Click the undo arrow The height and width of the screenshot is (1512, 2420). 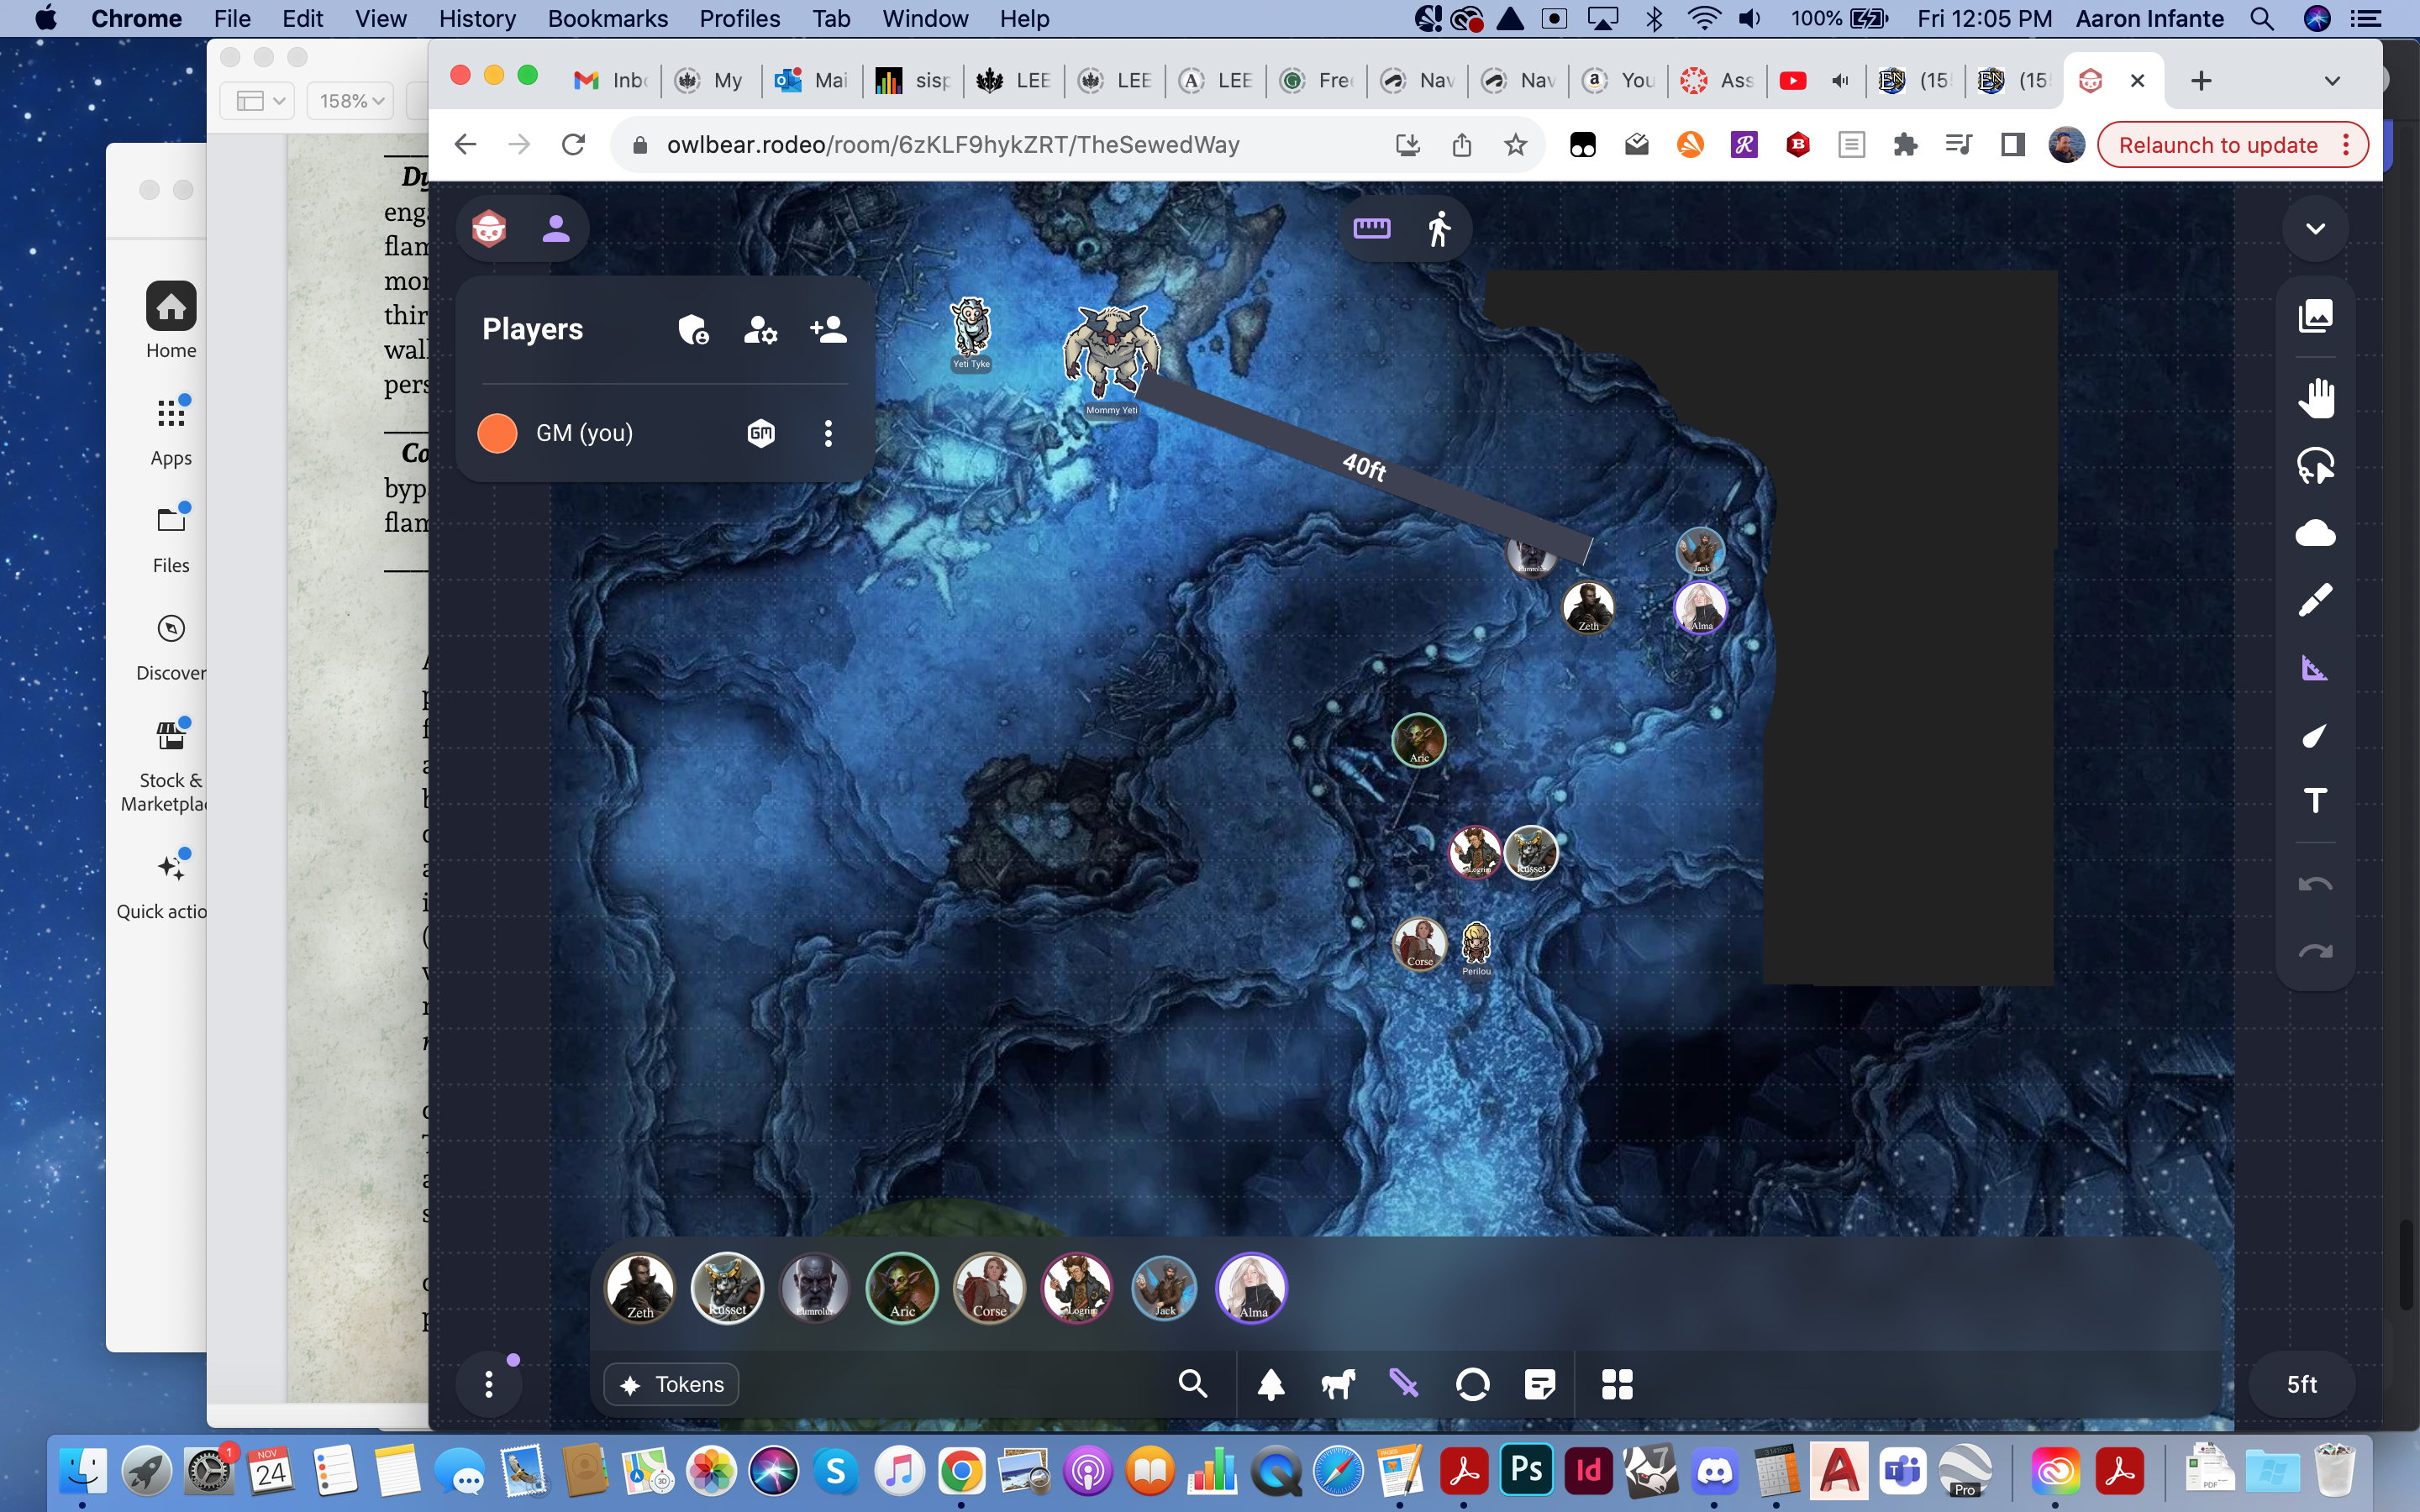point(2315,884)
